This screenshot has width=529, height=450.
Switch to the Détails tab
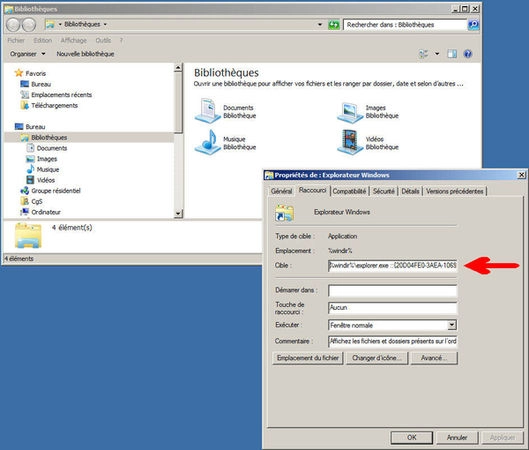coord(410,191)
